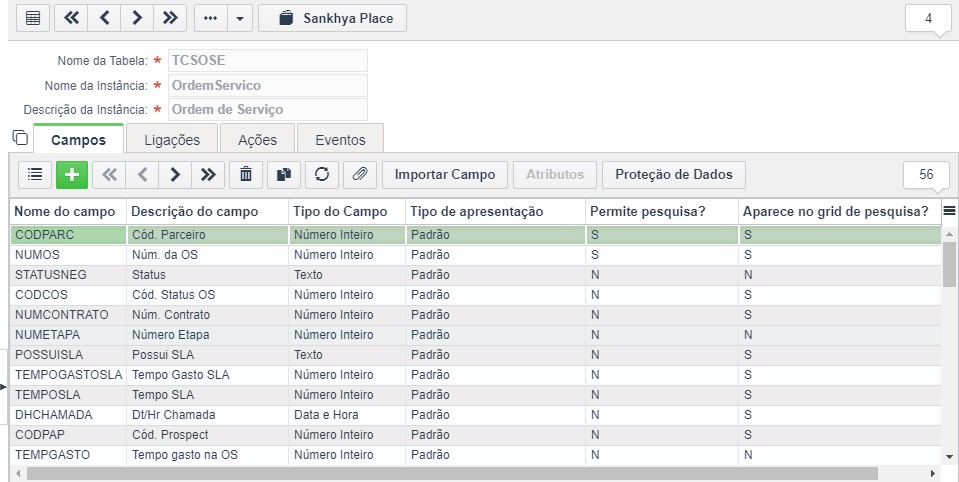Duplicate the selected field
The height and width of the screenshot is (482, 959).
click(x=284, y=175)
